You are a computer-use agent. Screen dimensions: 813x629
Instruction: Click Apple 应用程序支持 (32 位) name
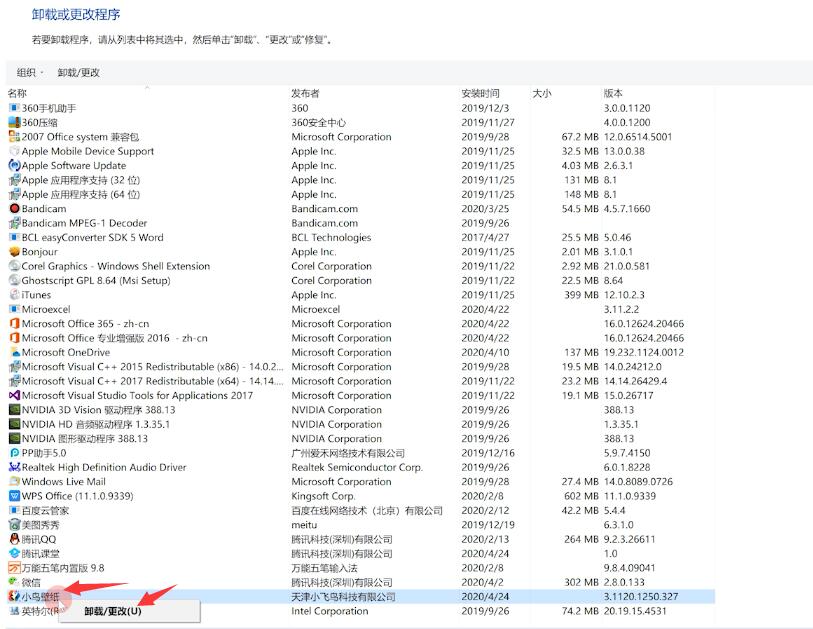coord(81,180)
